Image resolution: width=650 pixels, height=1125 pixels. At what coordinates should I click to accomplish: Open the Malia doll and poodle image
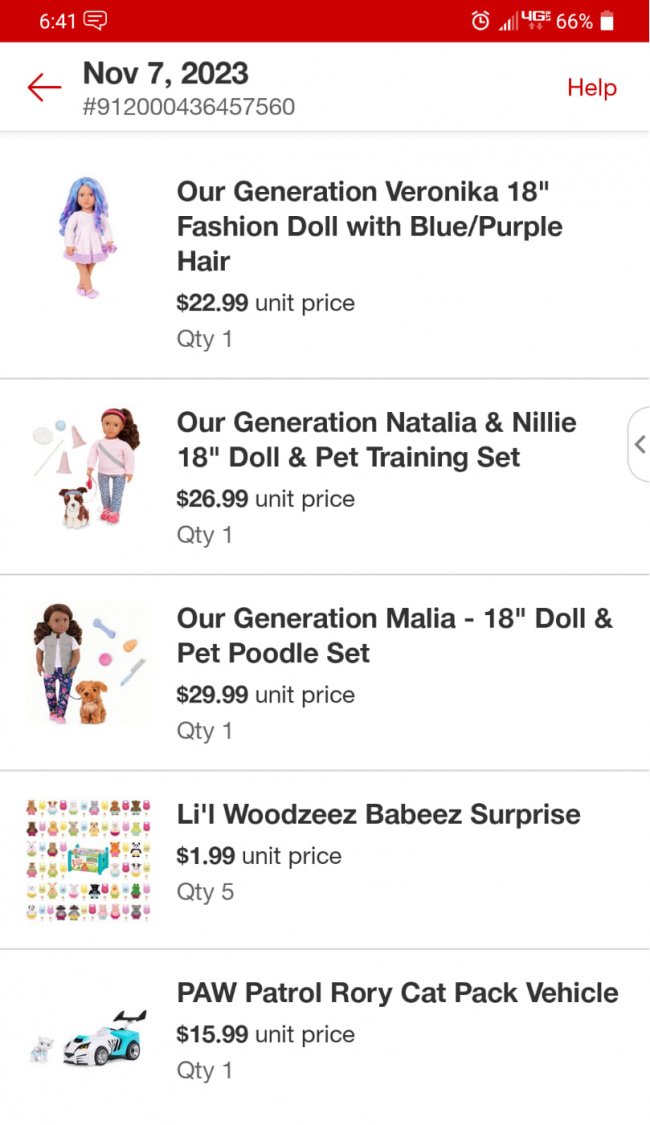88,662
